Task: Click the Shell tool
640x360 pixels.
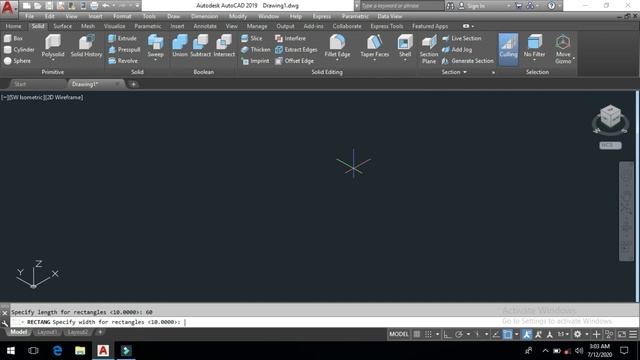Action: 405,45
